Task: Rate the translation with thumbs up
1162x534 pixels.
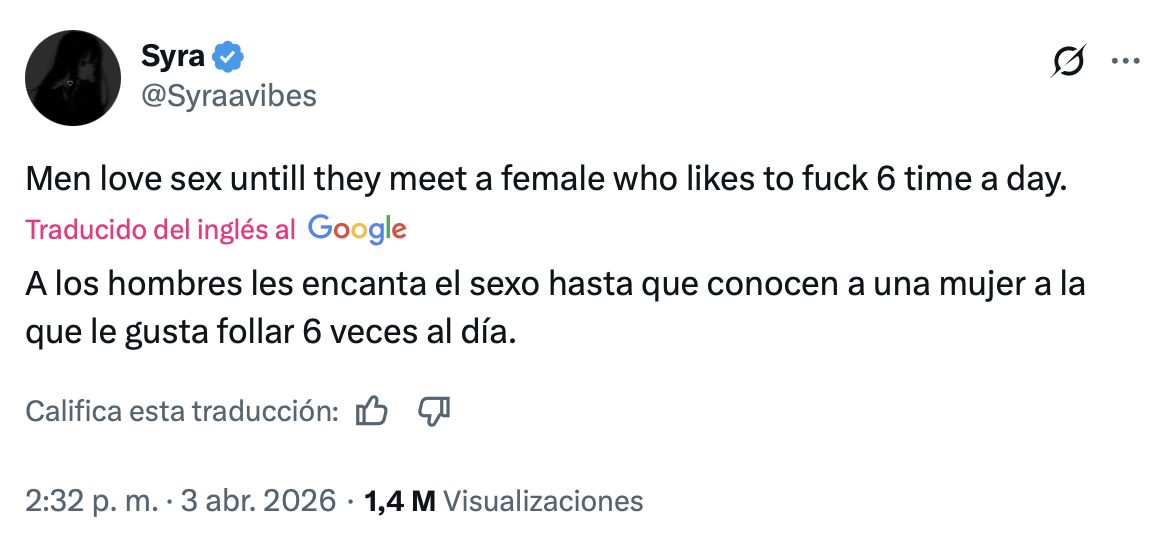Action: [x=372, y=410]
